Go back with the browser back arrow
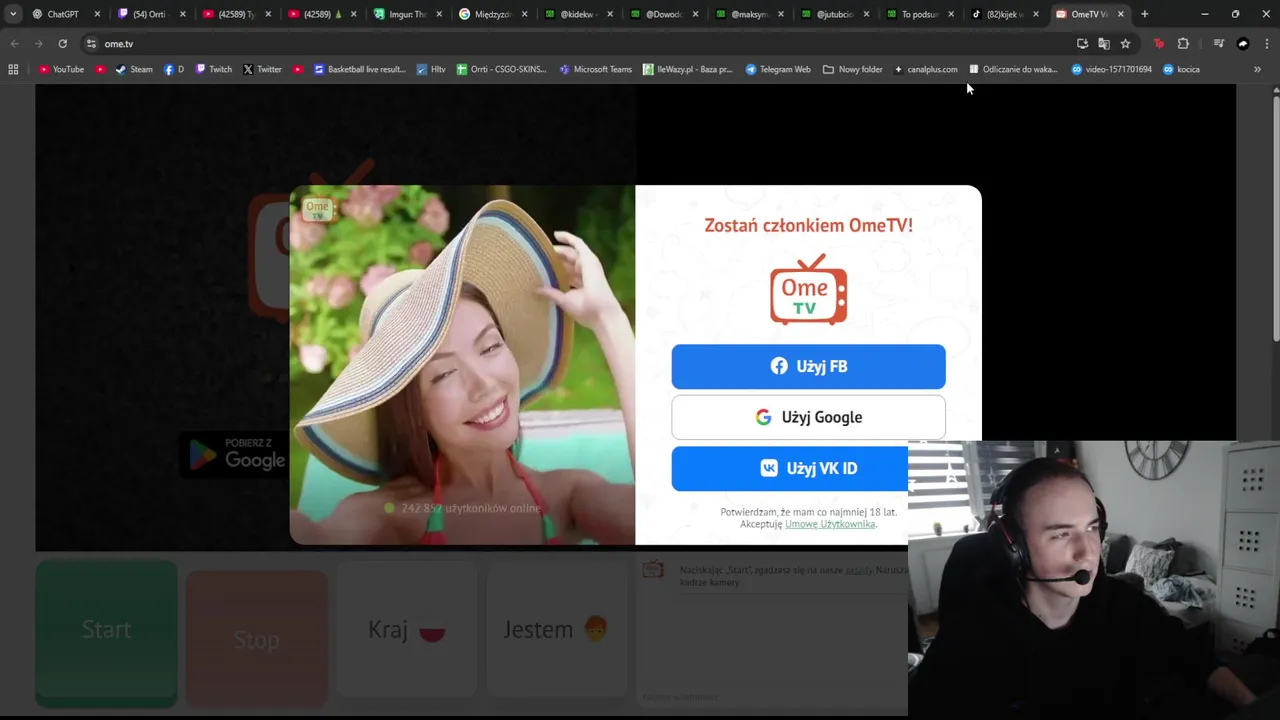The width and height of the screenshot is (1280, 720). pyautogui.click(x=14, y=44)
